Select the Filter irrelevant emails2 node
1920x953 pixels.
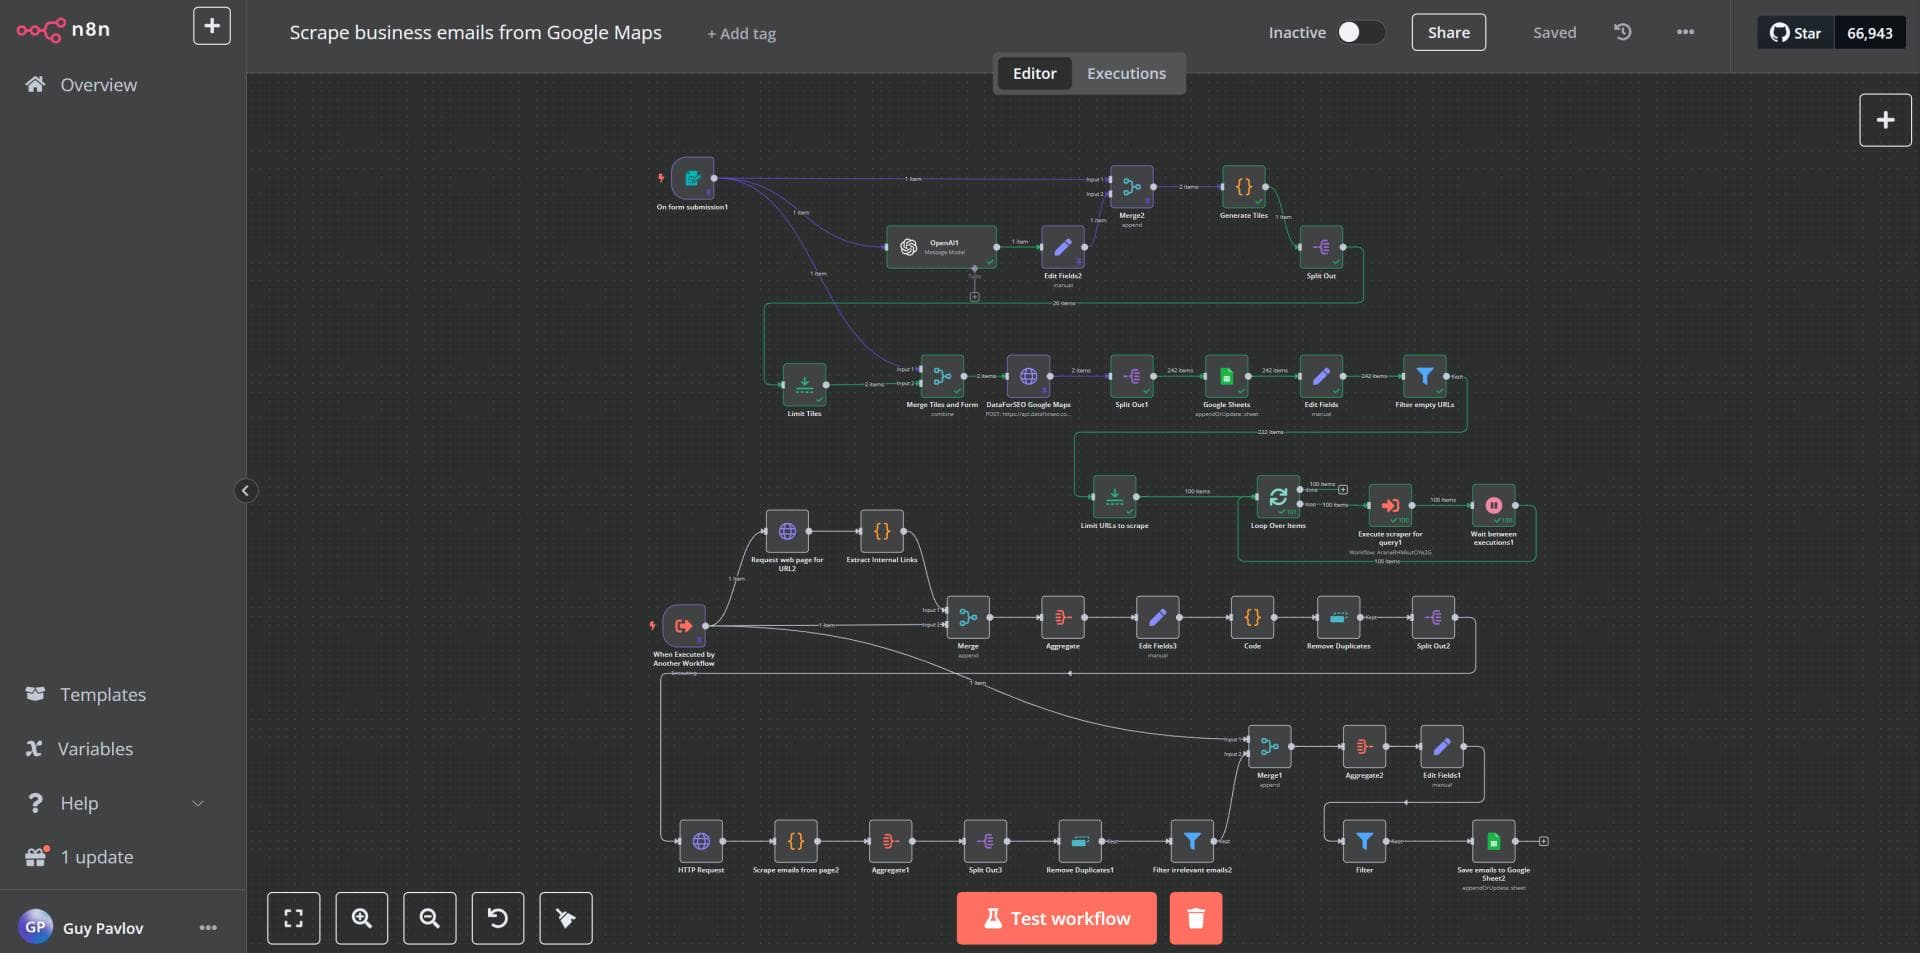[x=1192, y=841]
